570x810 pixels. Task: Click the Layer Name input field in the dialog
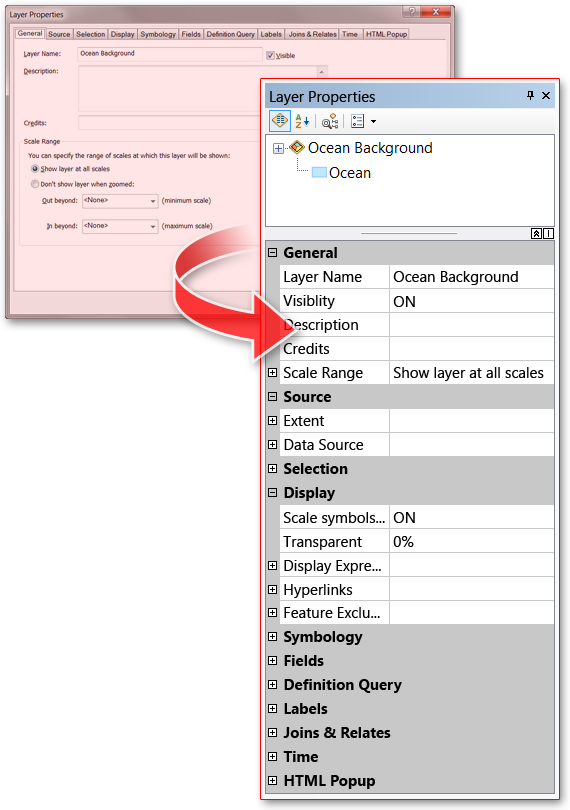pos(170,54)
